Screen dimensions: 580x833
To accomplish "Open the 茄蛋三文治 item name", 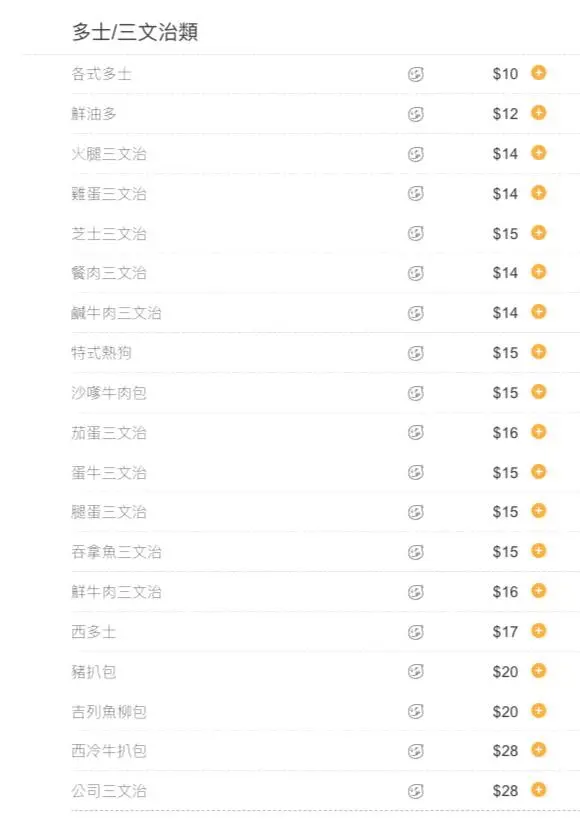I will [x=109, y=432].
